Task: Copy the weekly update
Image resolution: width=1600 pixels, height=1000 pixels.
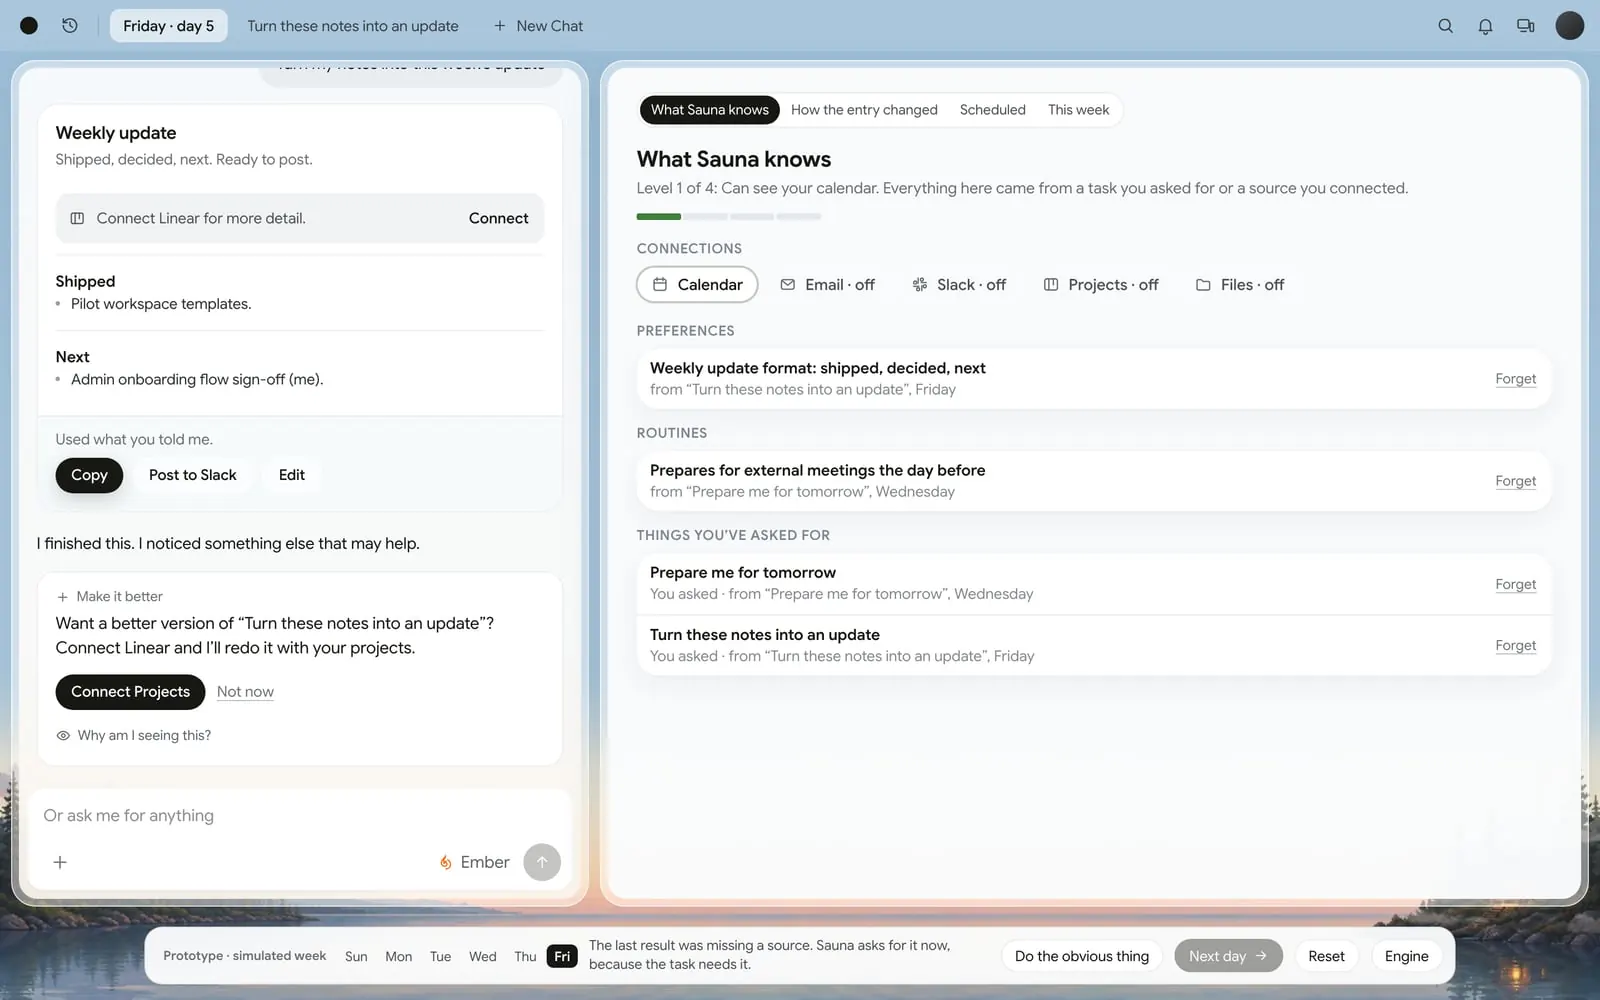Action: (89, 475)
